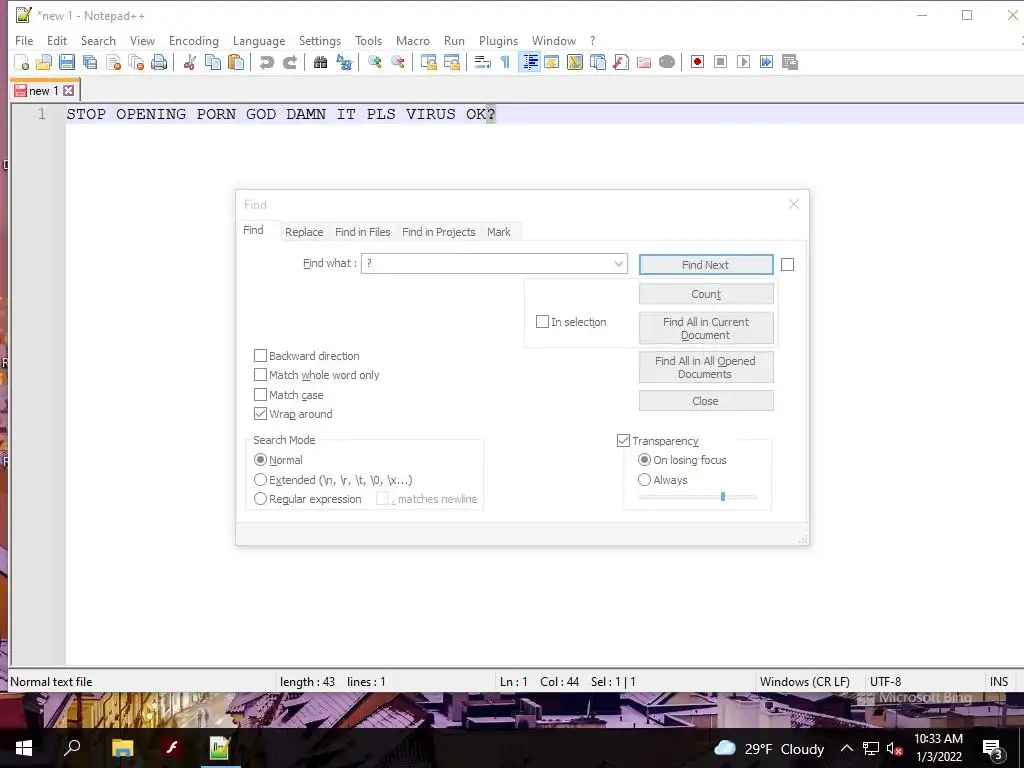Click Run Macro Multiple Times icon
The image size is (1024, 768).
[766, 62]
